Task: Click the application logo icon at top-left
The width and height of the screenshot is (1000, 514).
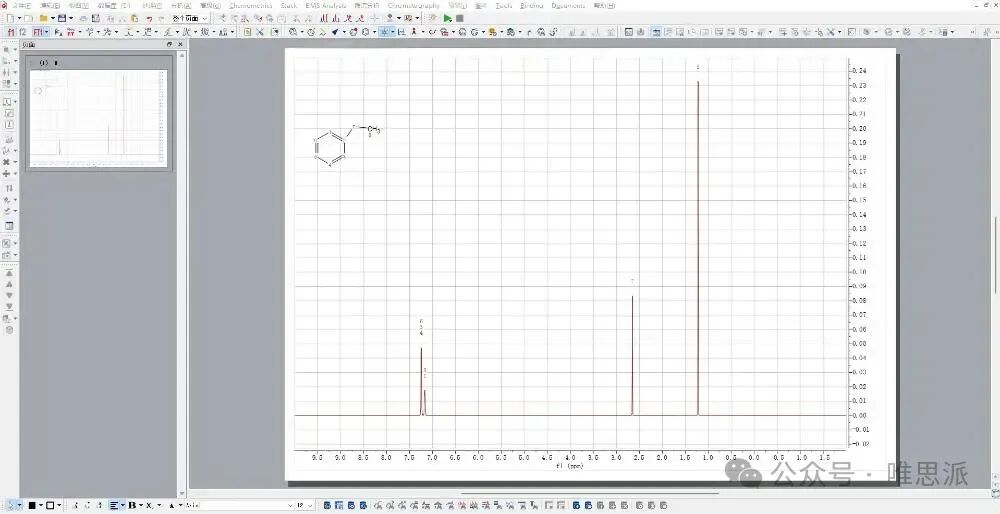Action: click(4, 5)
